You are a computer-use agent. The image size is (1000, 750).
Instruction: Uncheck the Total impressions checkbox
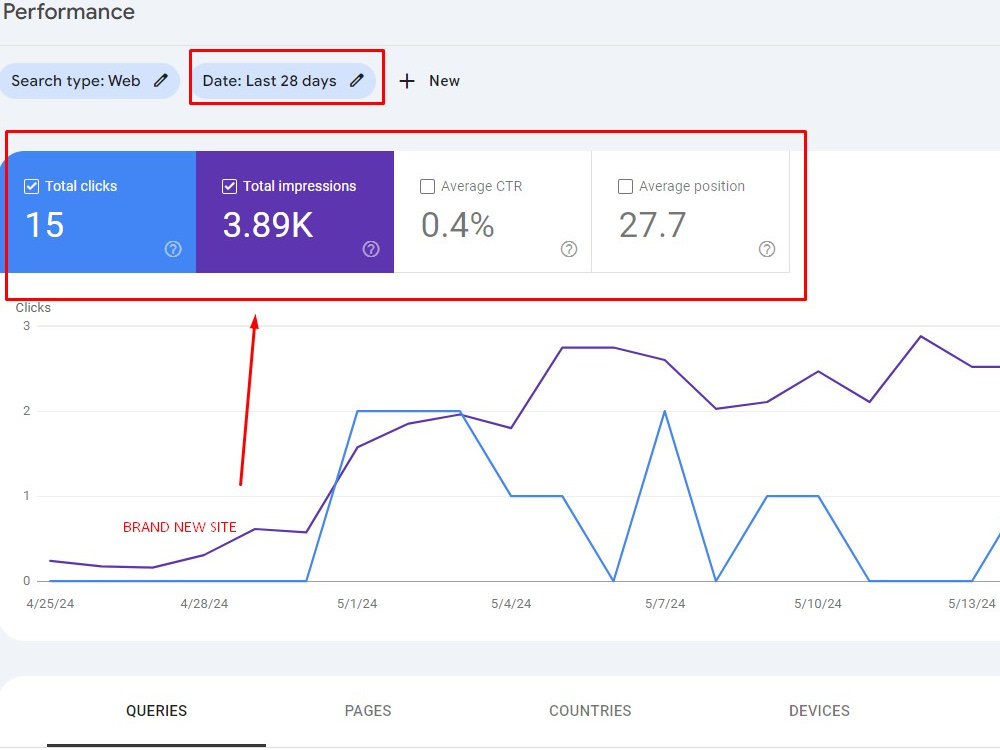pos(229,186)
